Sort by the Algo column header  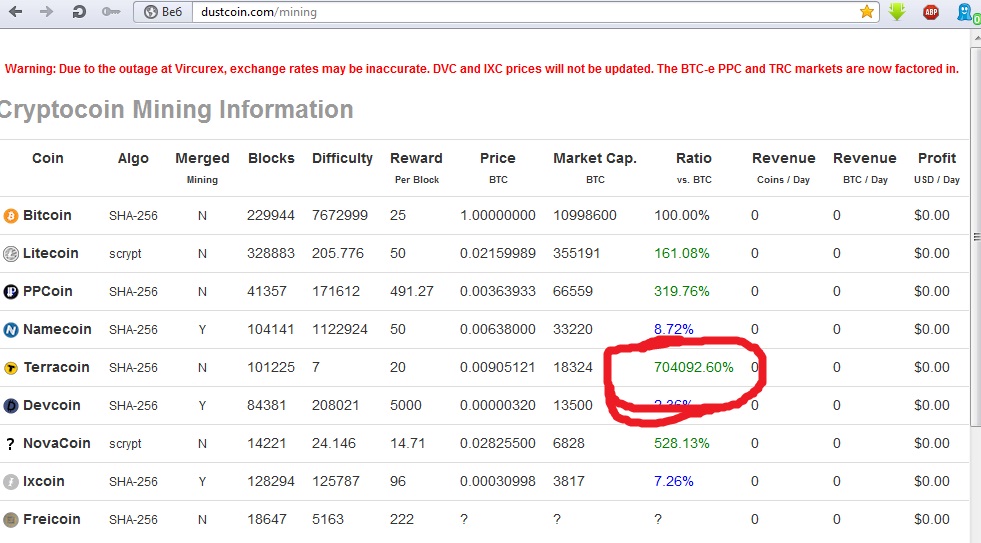[133, 158]
